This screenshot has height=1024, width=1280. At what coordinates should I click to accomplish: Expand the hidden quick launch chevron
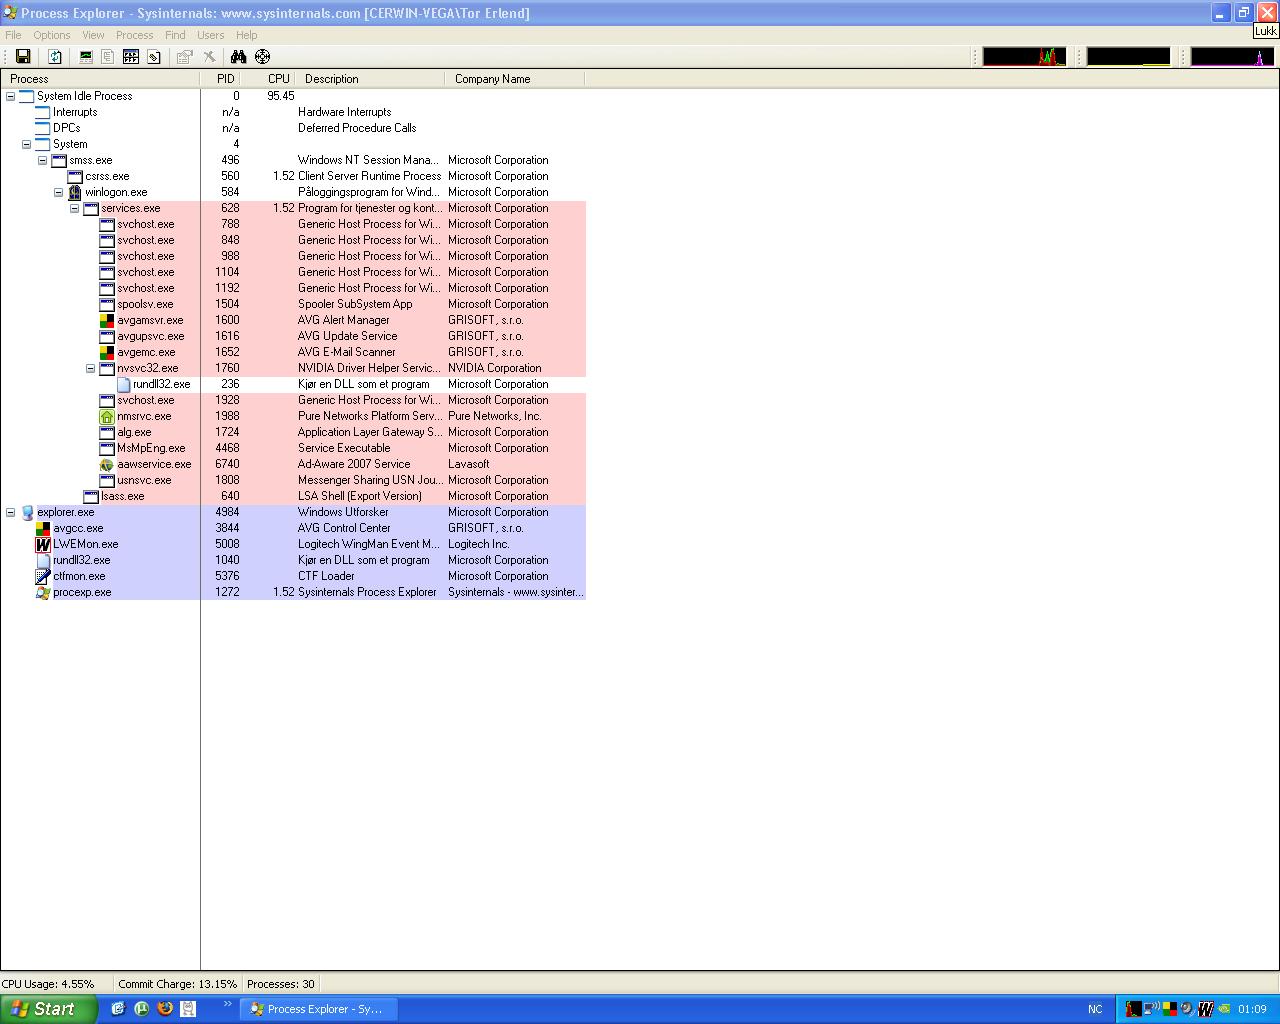coord(227,1004)
